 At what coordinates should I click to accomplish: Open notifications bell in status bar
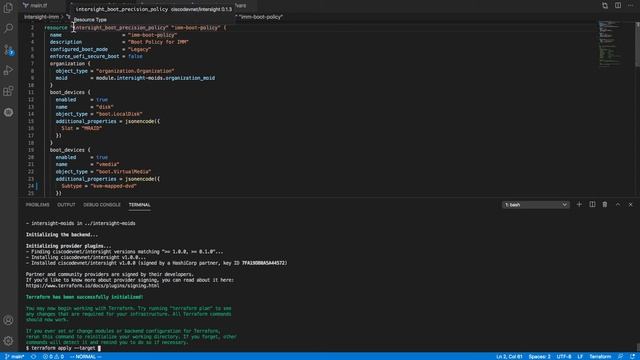[x=632, y=356]
